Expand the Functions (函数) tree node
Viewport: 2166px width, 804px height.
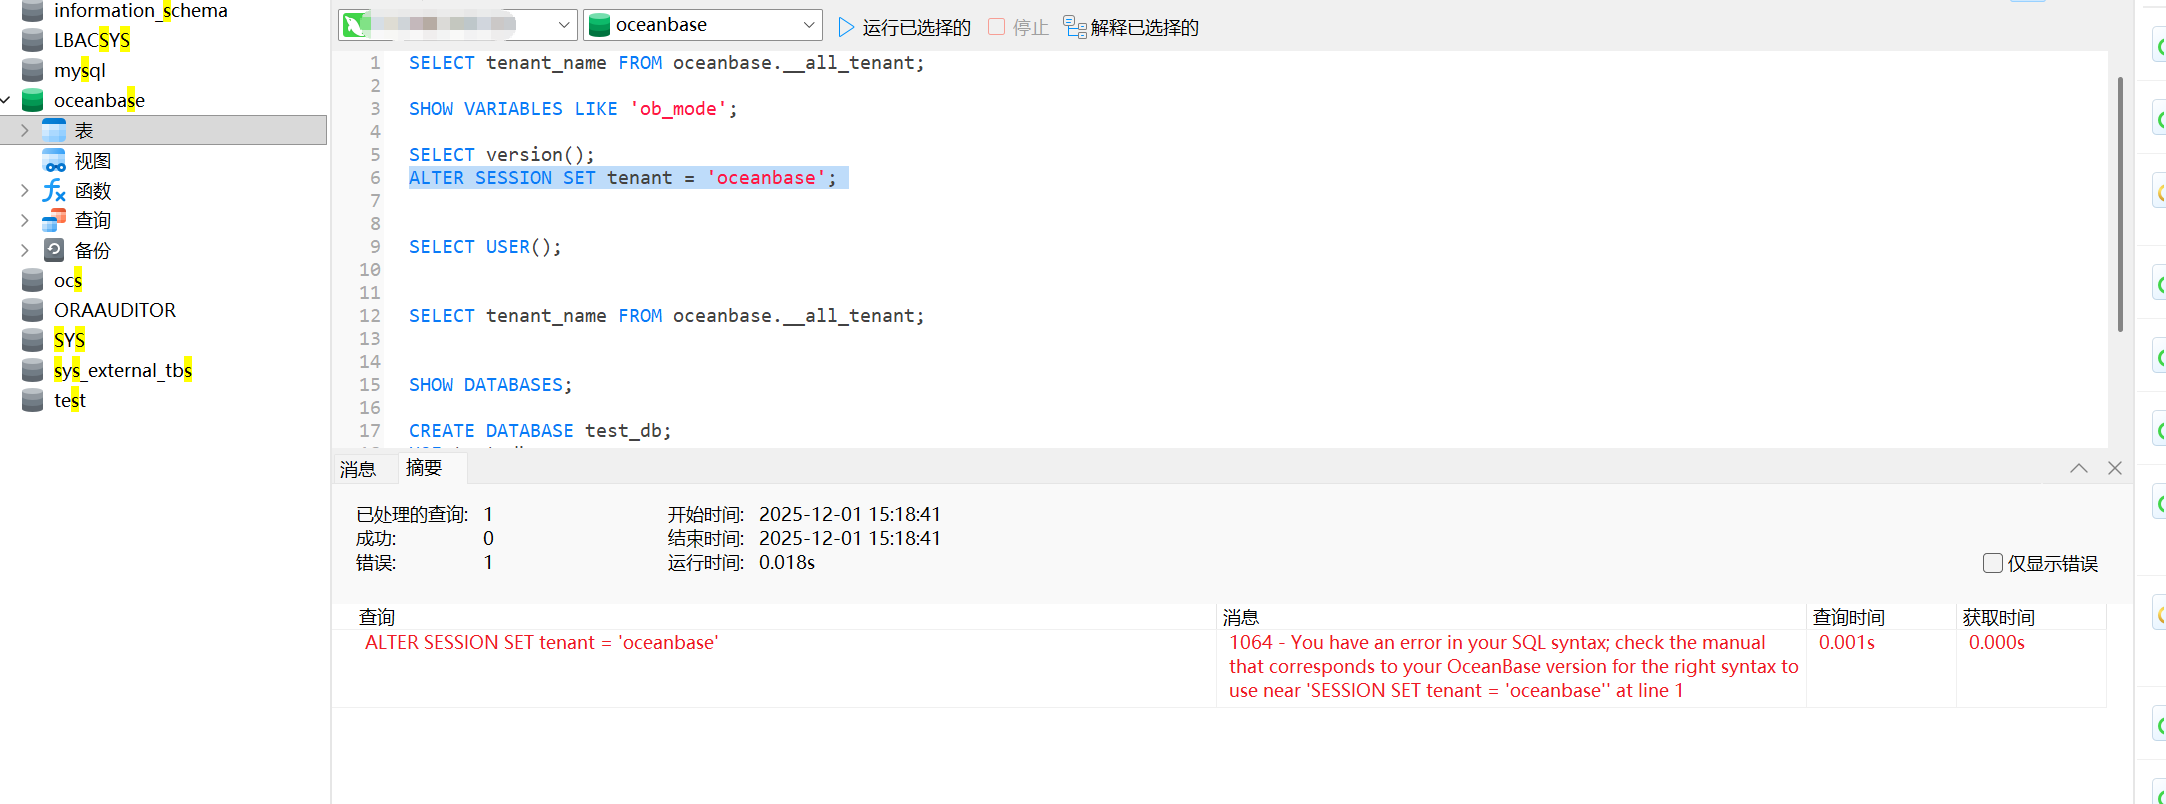click(25, 191)
